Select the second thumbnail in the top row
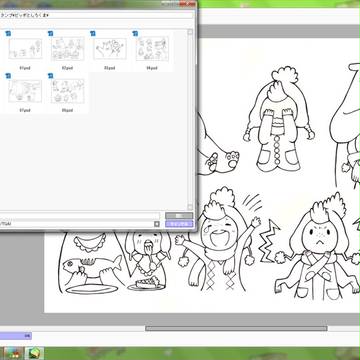This screenshot has height=360, width=360. click(x=67, y=49)
